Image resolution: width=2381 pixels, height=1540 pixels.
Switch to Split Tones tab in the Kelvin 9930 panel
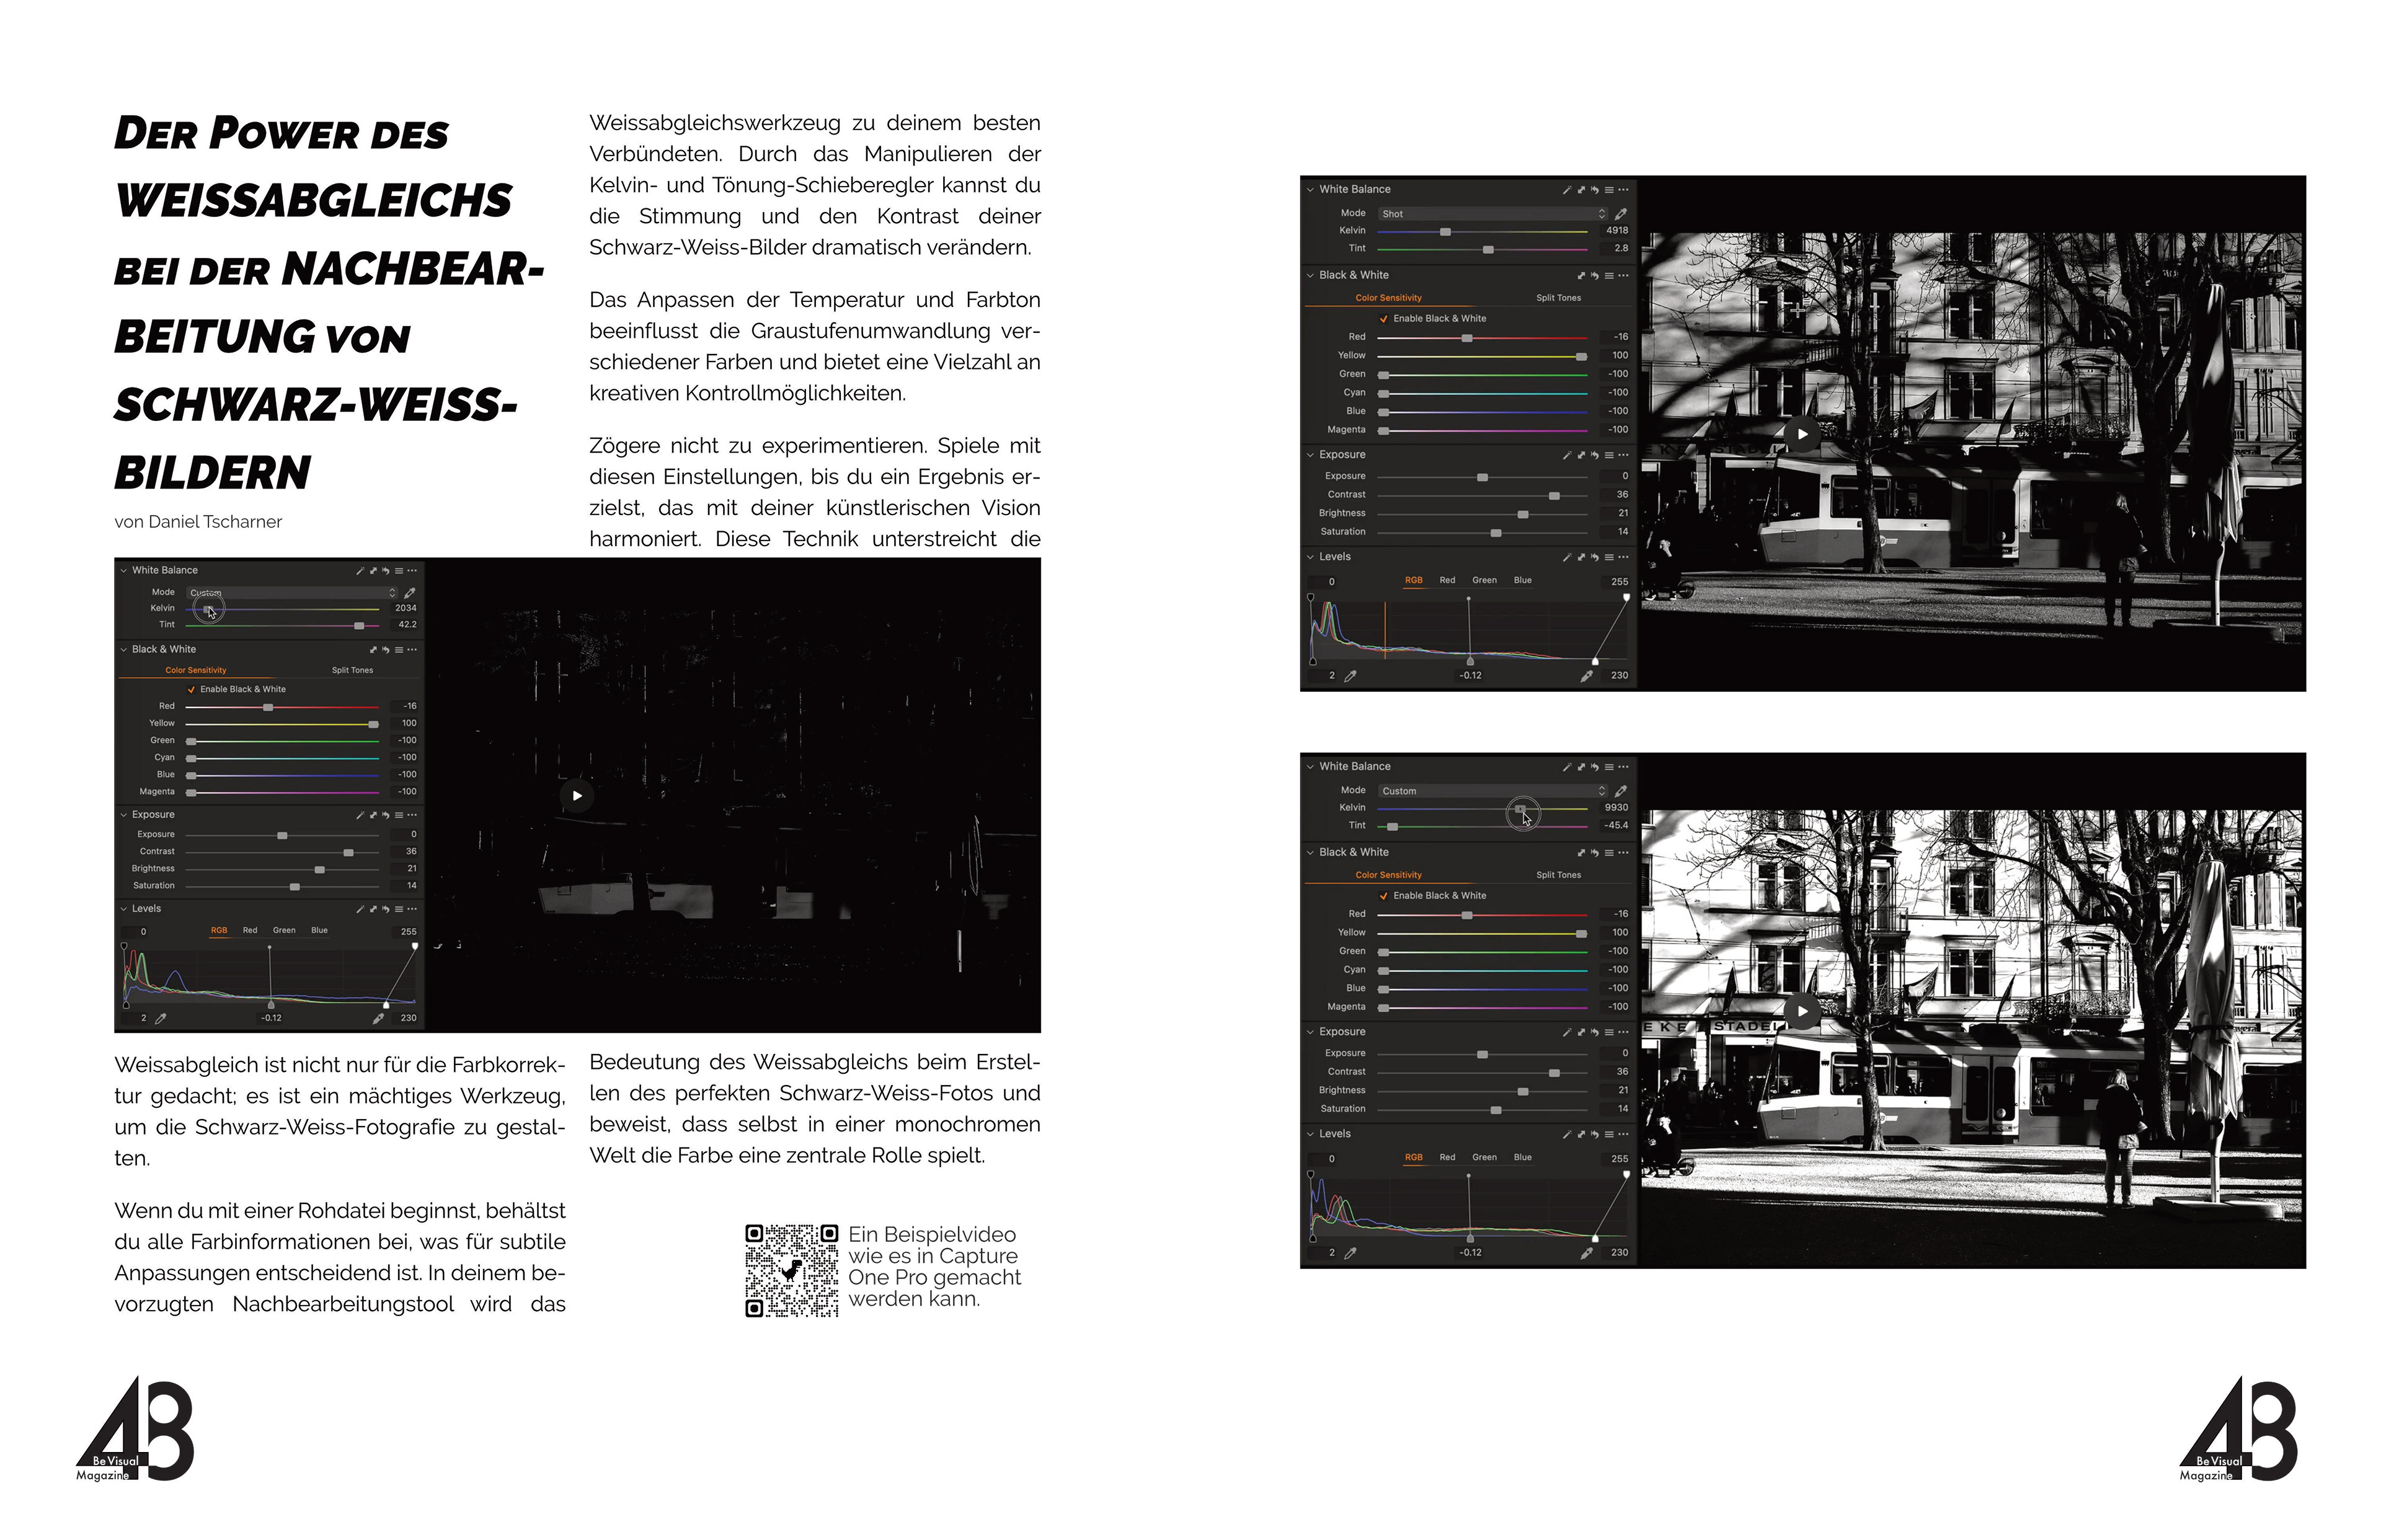click(1558, 875)
